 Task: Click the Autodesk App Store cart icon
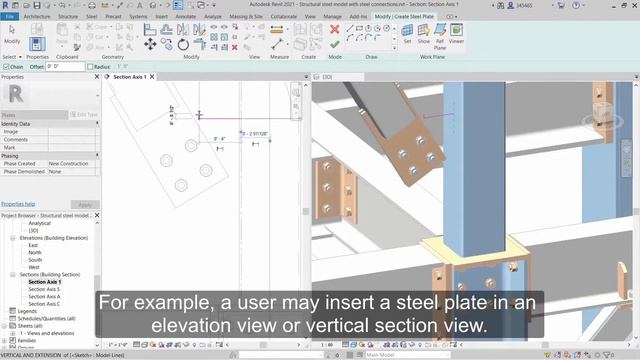(561, 5)
